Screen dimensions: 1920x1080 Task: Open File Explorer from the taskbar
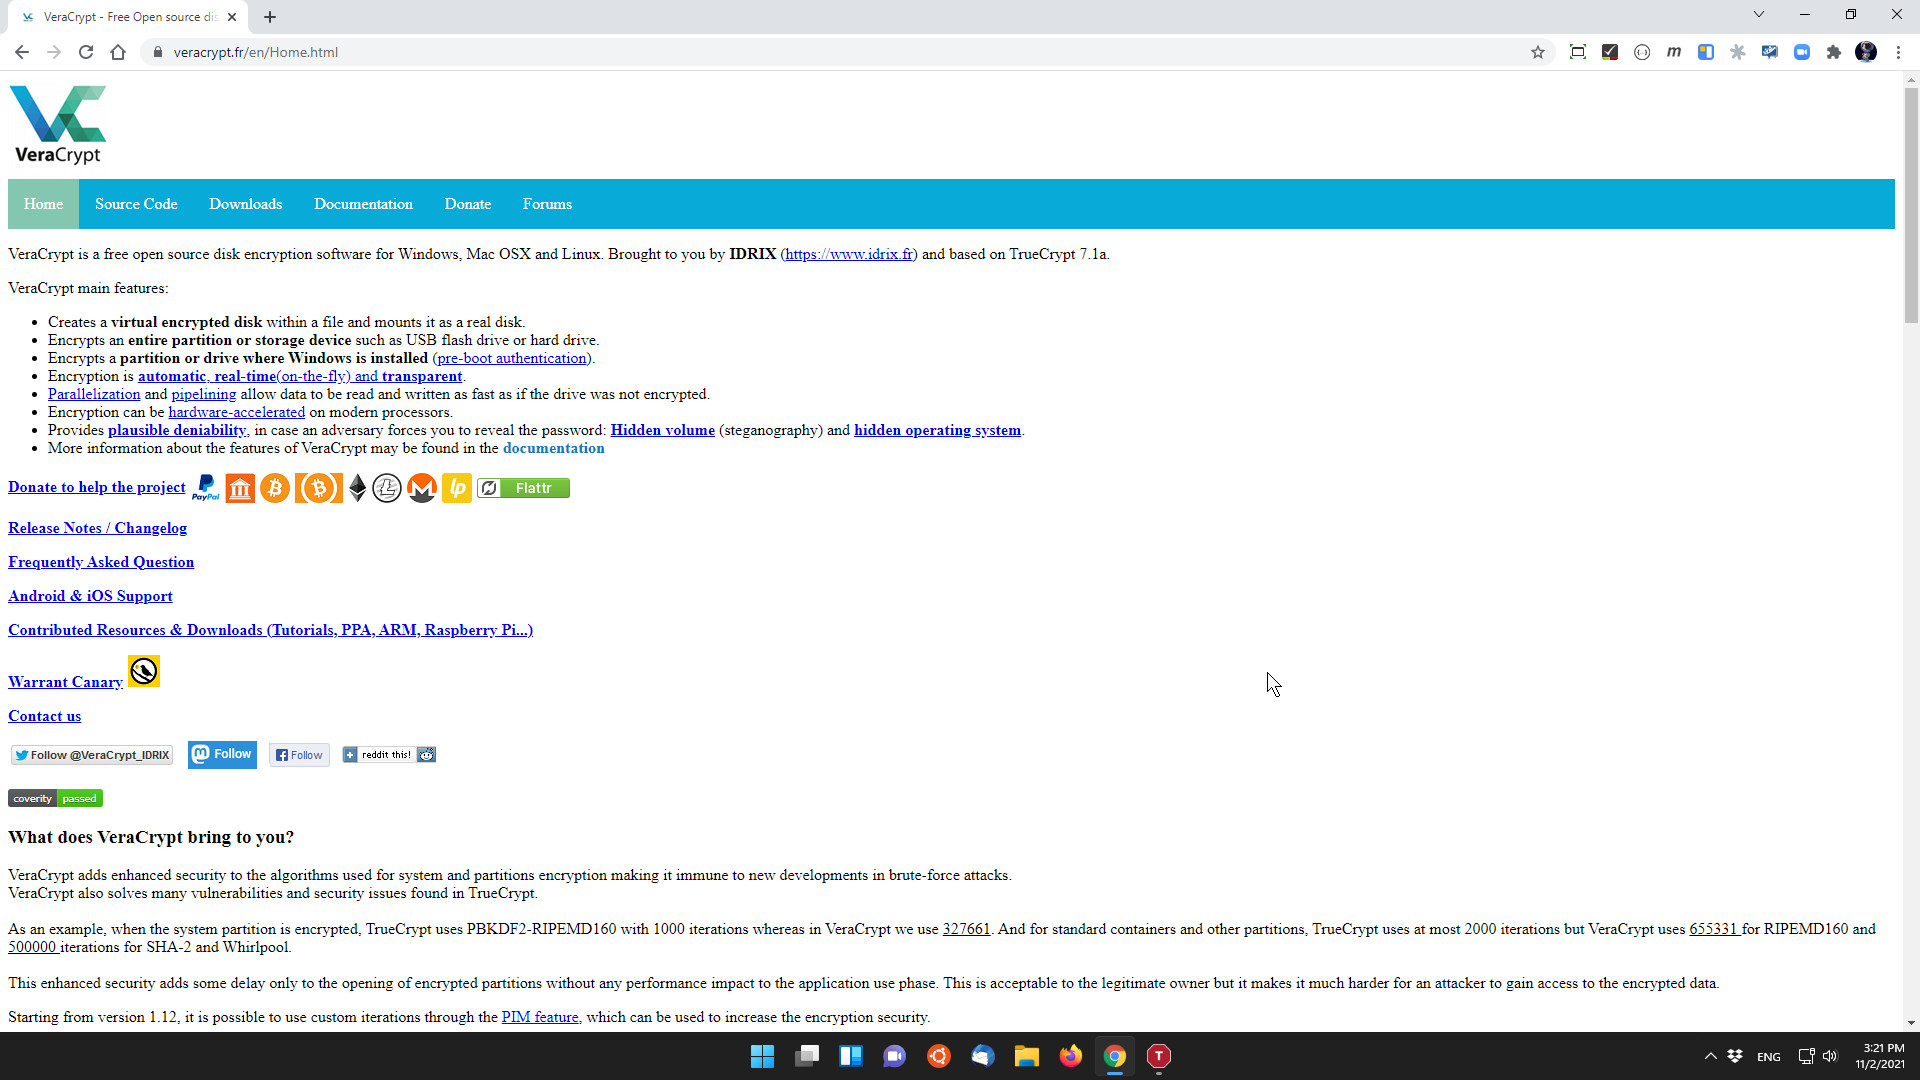click(x=1026, y=1056)
